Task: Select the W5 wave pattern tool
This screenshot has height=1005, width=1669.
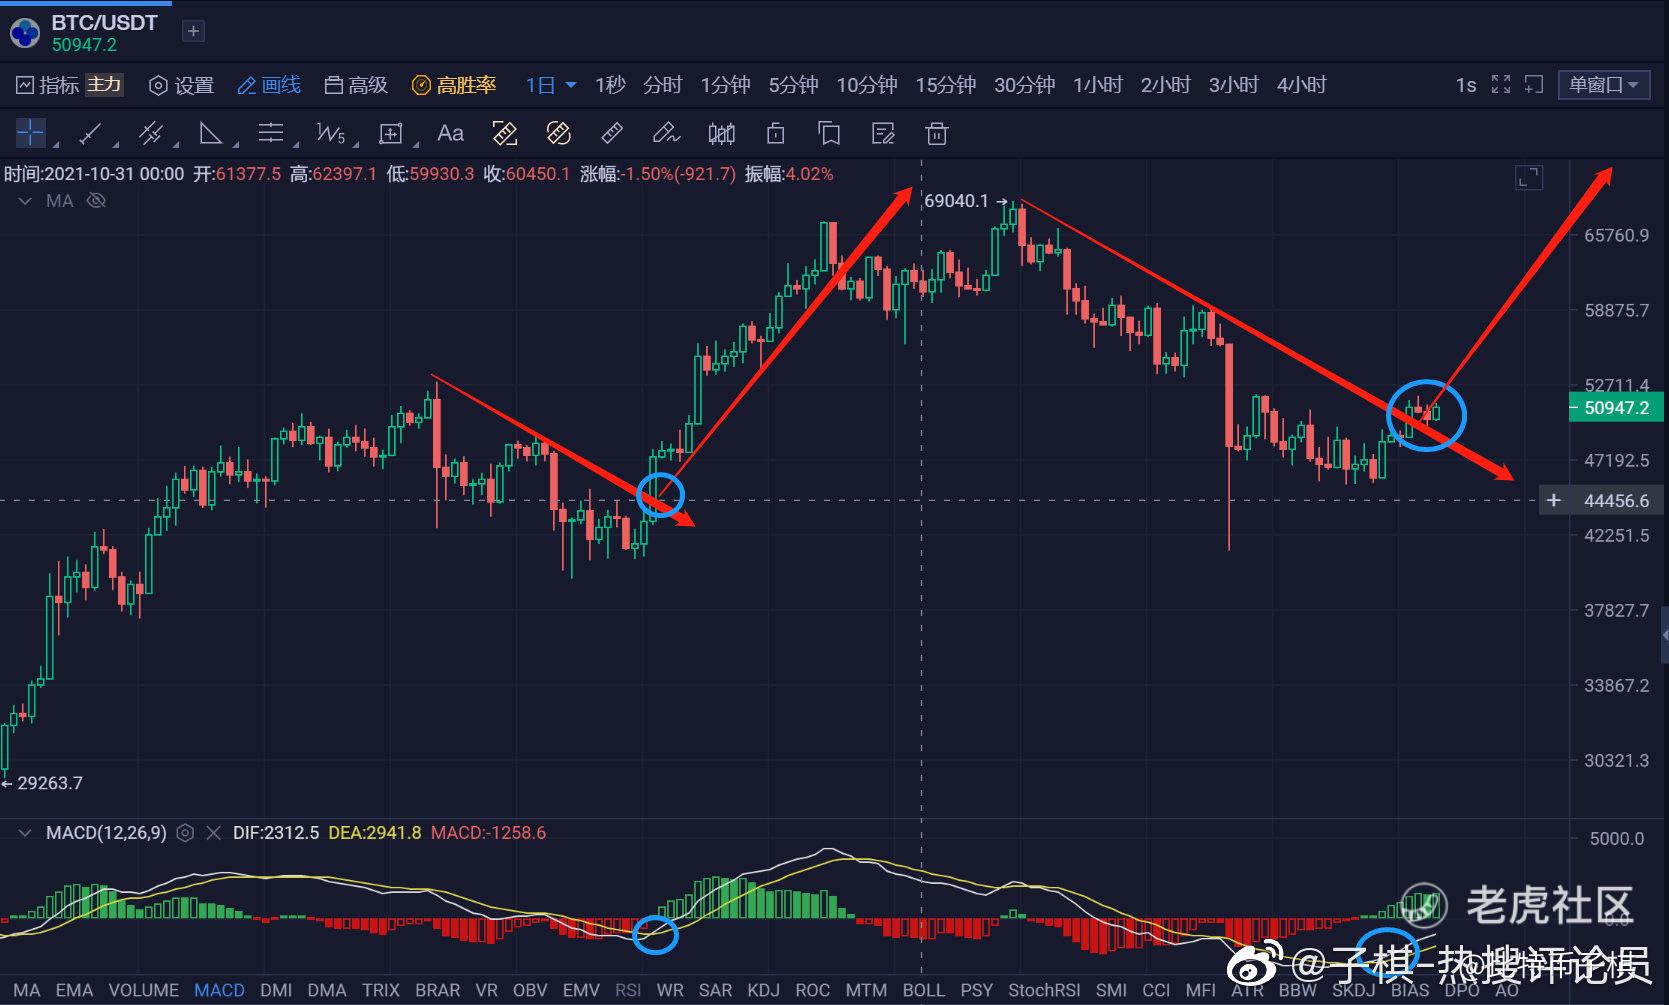Action: pos(330,133)
